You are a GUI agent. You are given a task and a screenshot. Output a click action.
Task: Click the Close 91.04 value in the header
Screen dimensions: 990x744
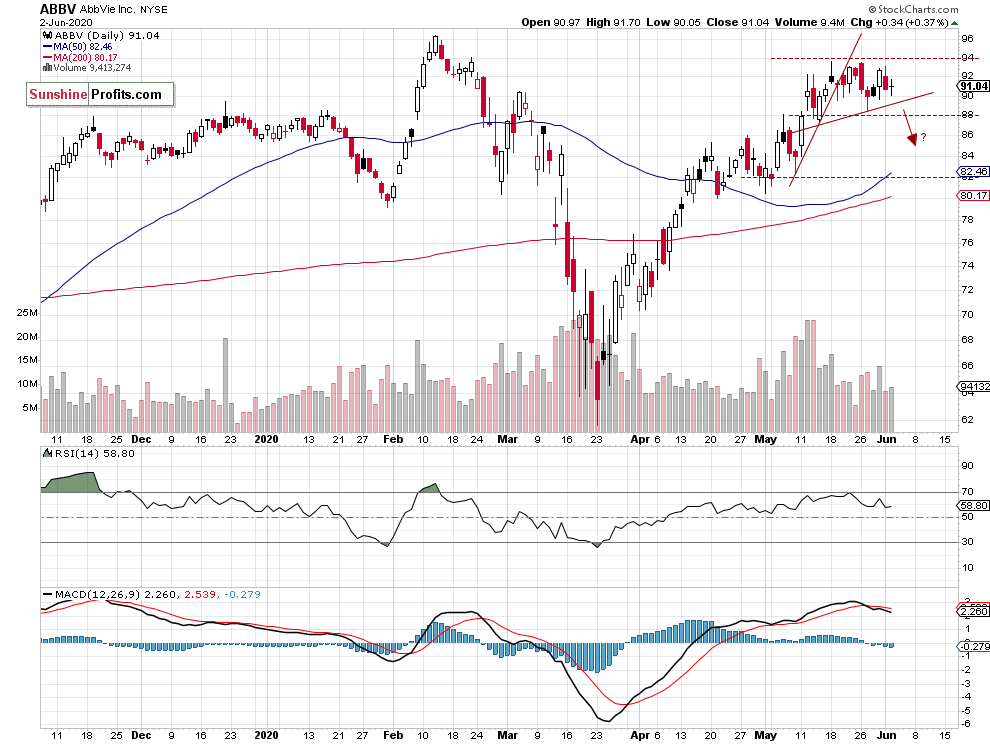coord(737,22)
